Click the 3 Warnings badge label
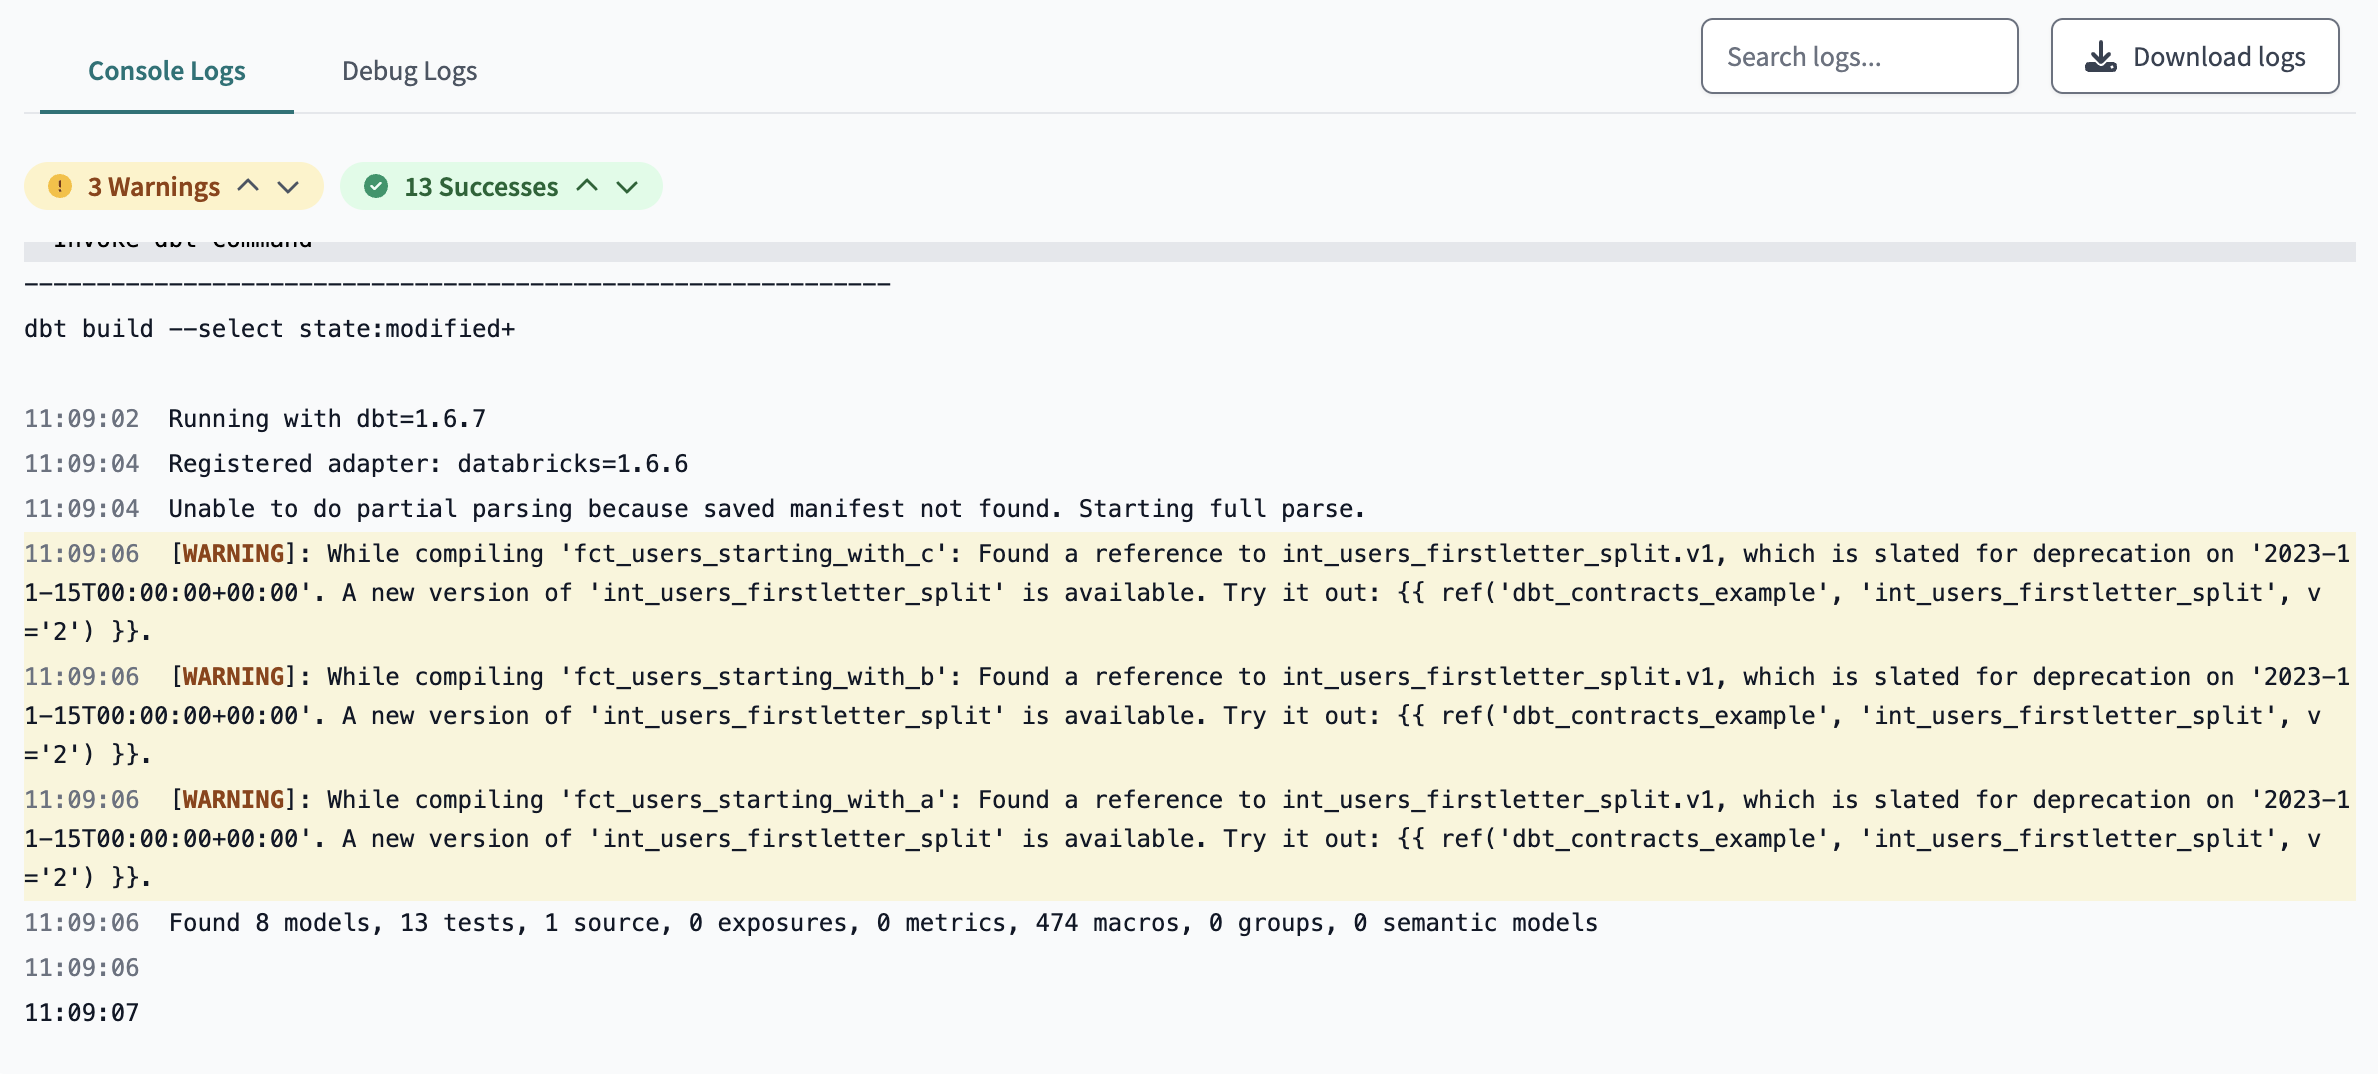Viewport: 2378px width, 1074px height. click(x=154, y=187)
